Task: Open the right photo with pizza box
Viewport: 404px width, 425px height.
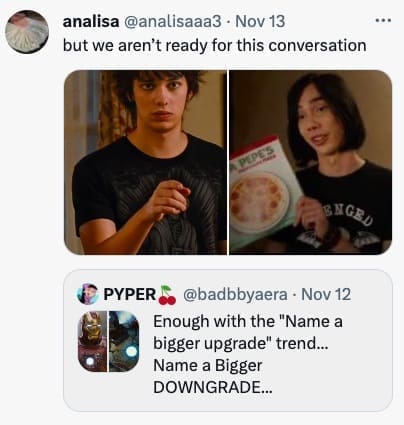Action: pos(311,162)
